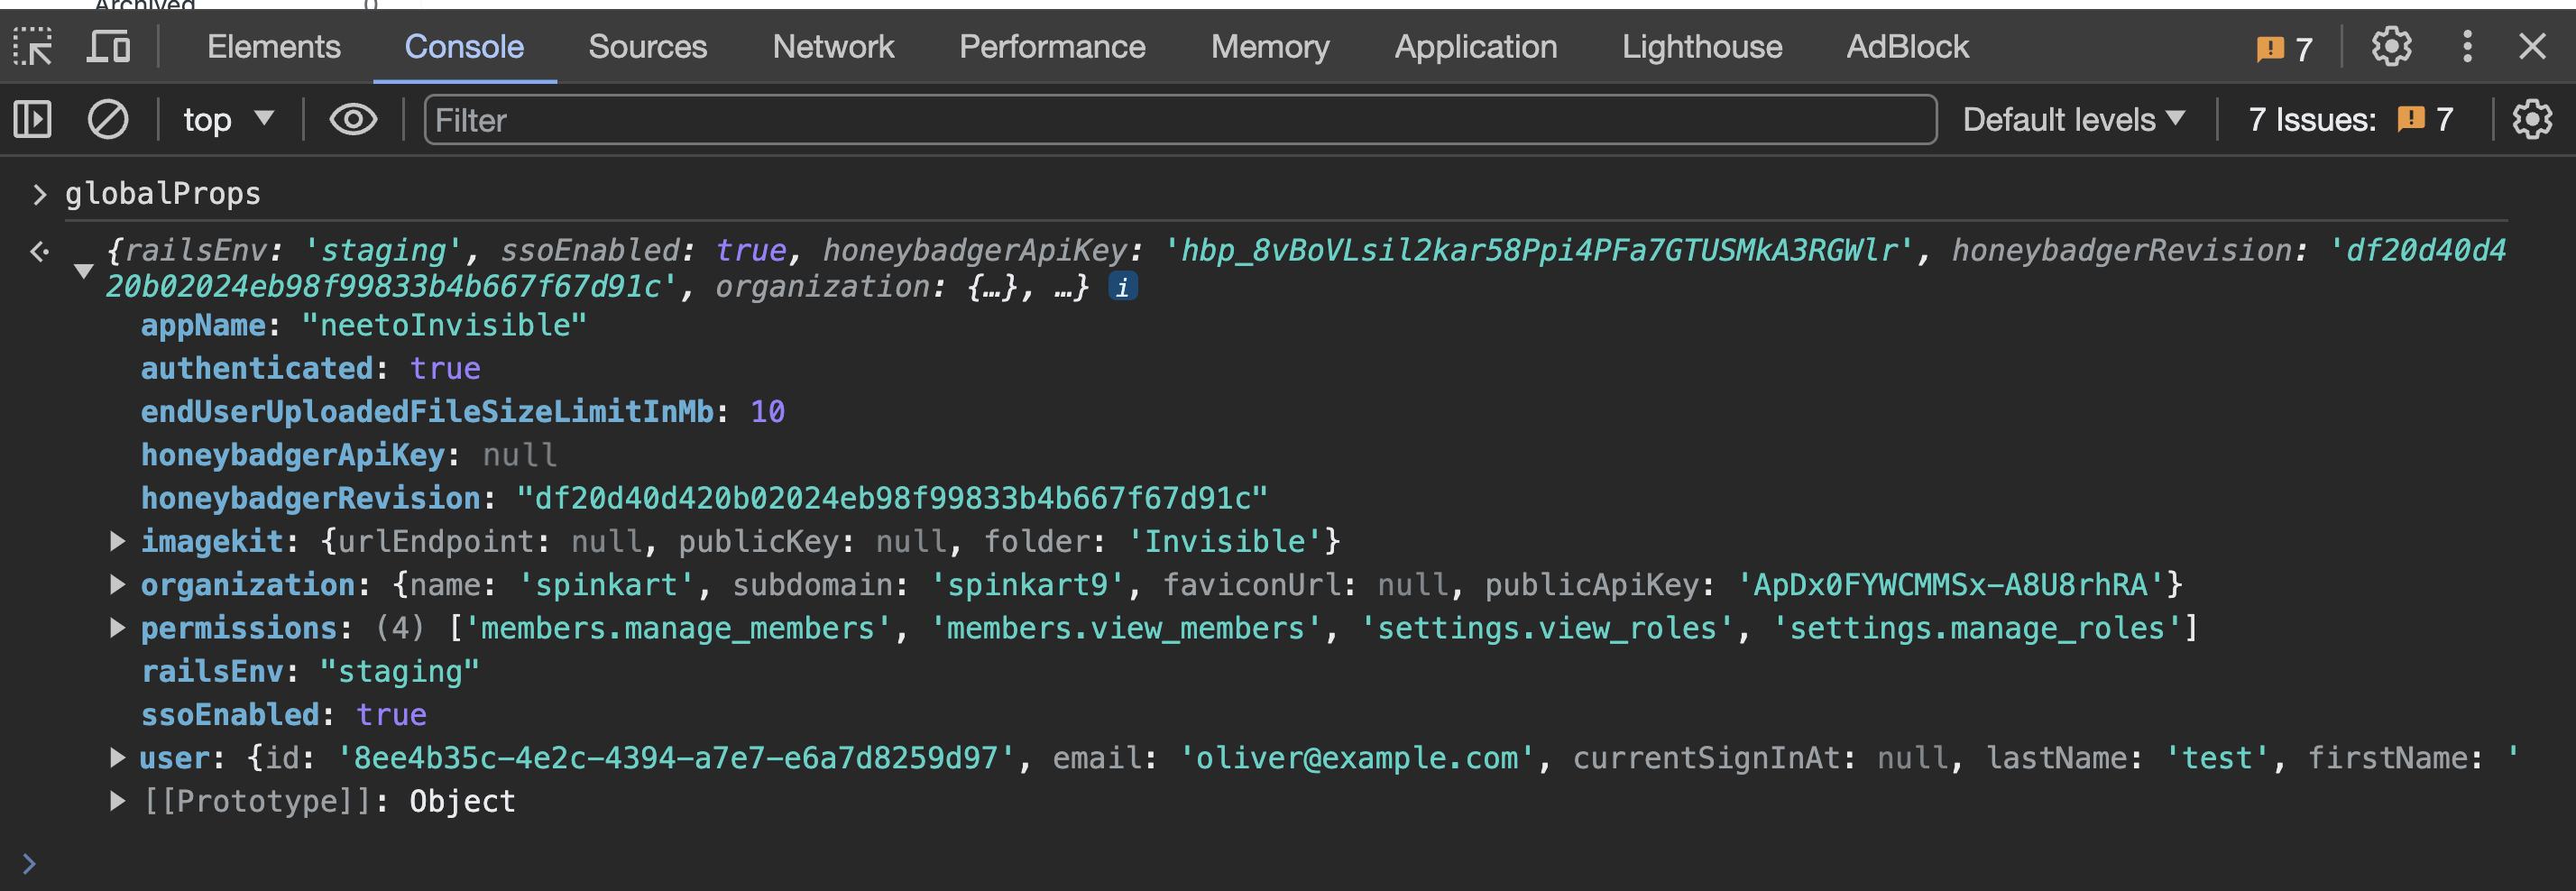2576x891 pixels.
Task: Open the Default levels dropdown
Action: pyautogui.click(x=2073, y=120)
